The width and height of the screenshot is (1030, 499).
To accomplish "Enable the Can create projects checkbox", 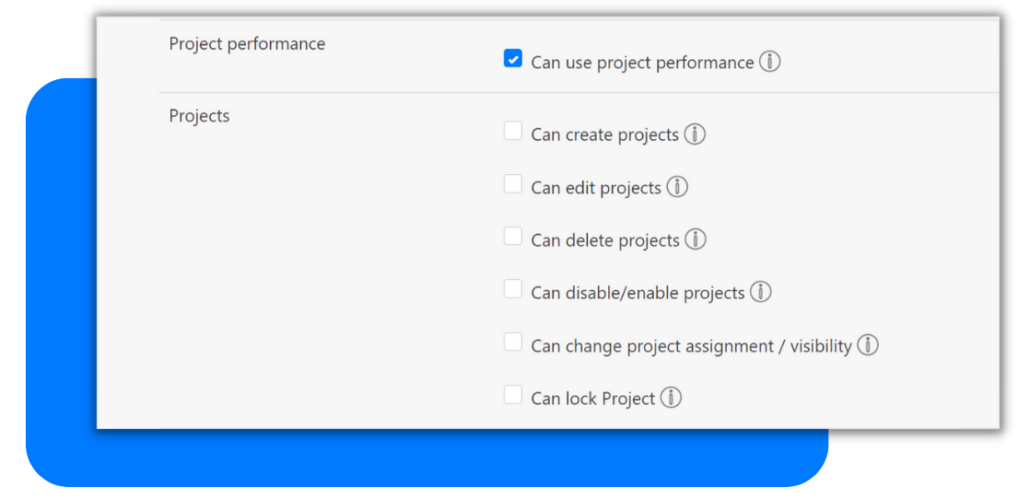I will click(x=513, y=132).
